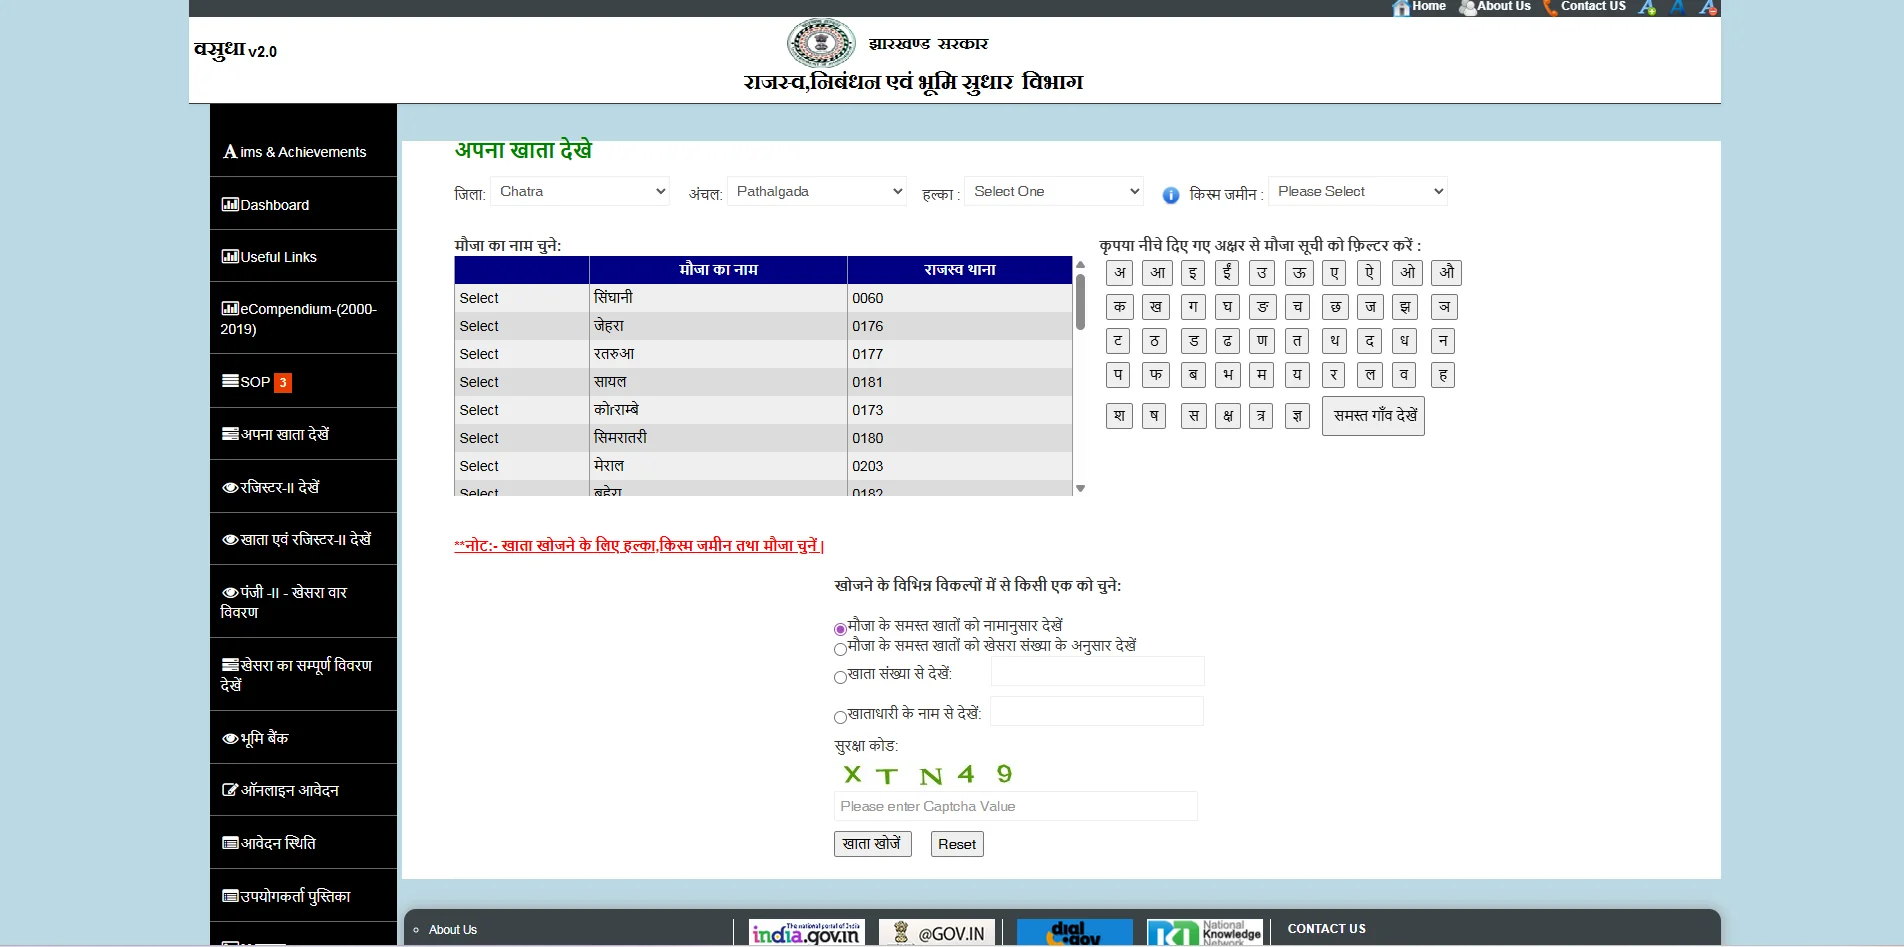The width and height of the screenshot is (1904, 947).
Task: Click the @GOV.IN logo in the footer
Action: click(936, 932)
